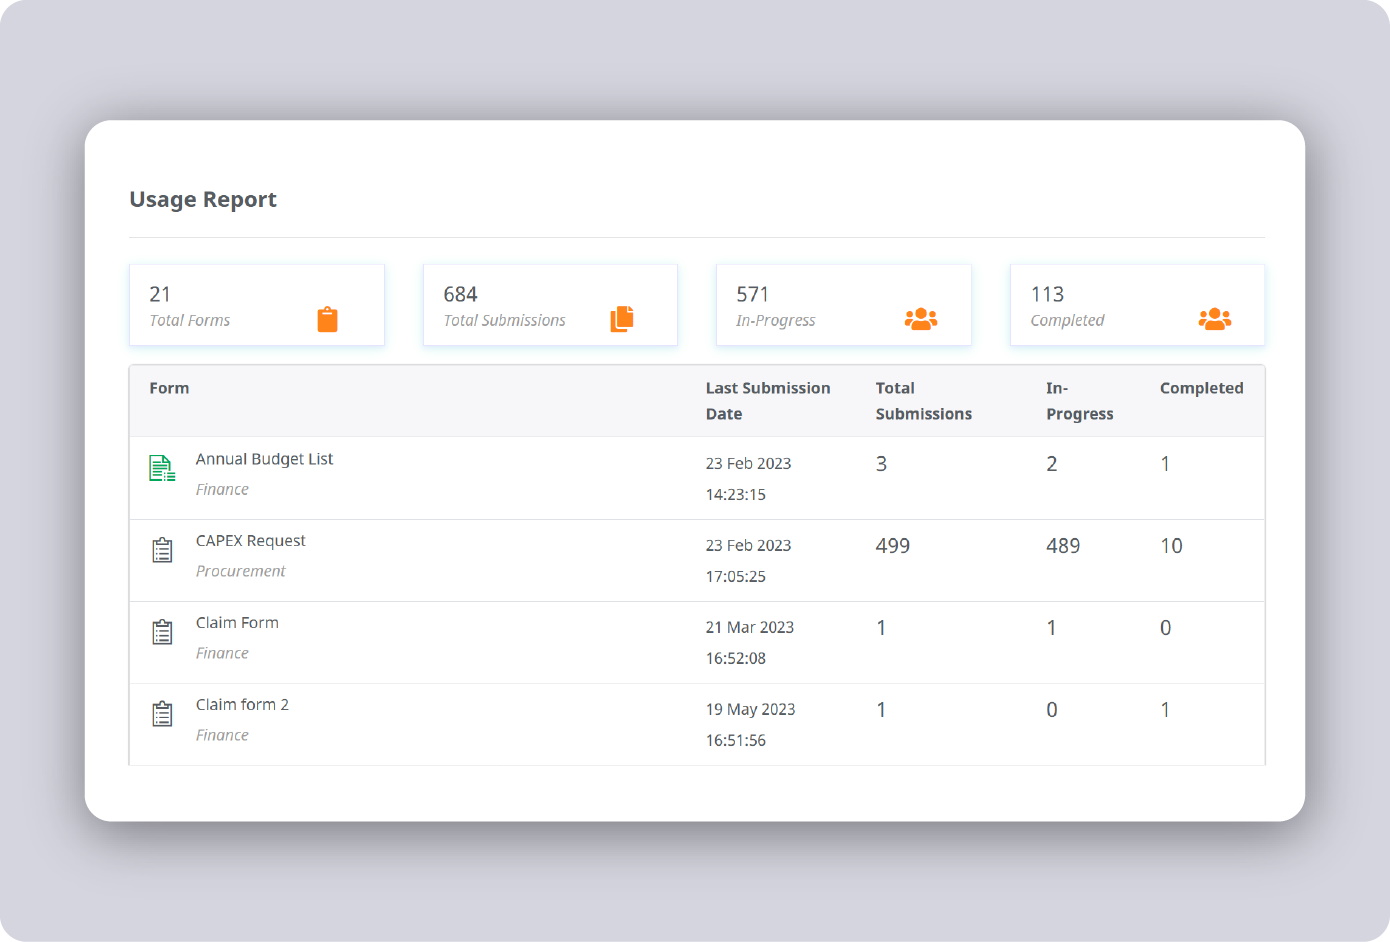The height and width of the screenshot is (942, 1390).
Task: Click the people icon on In-Progress card
Action: coord(920,318)
